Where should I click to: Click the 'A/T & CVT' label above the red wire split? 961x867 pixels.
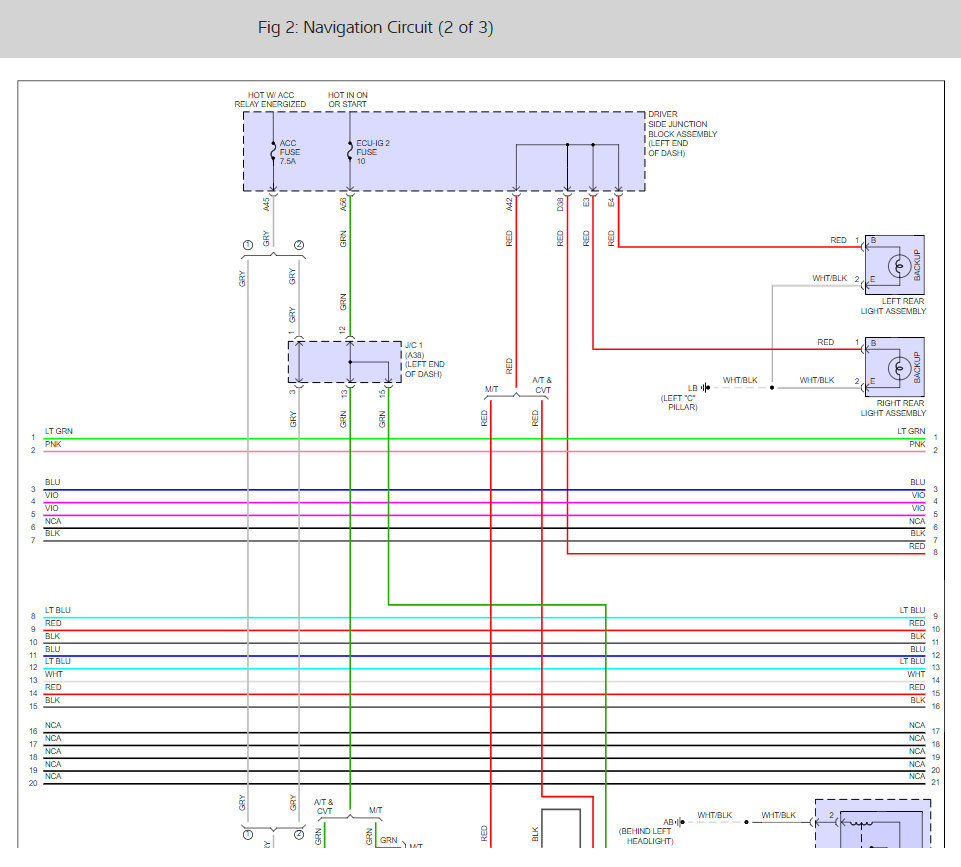point(542,385)
